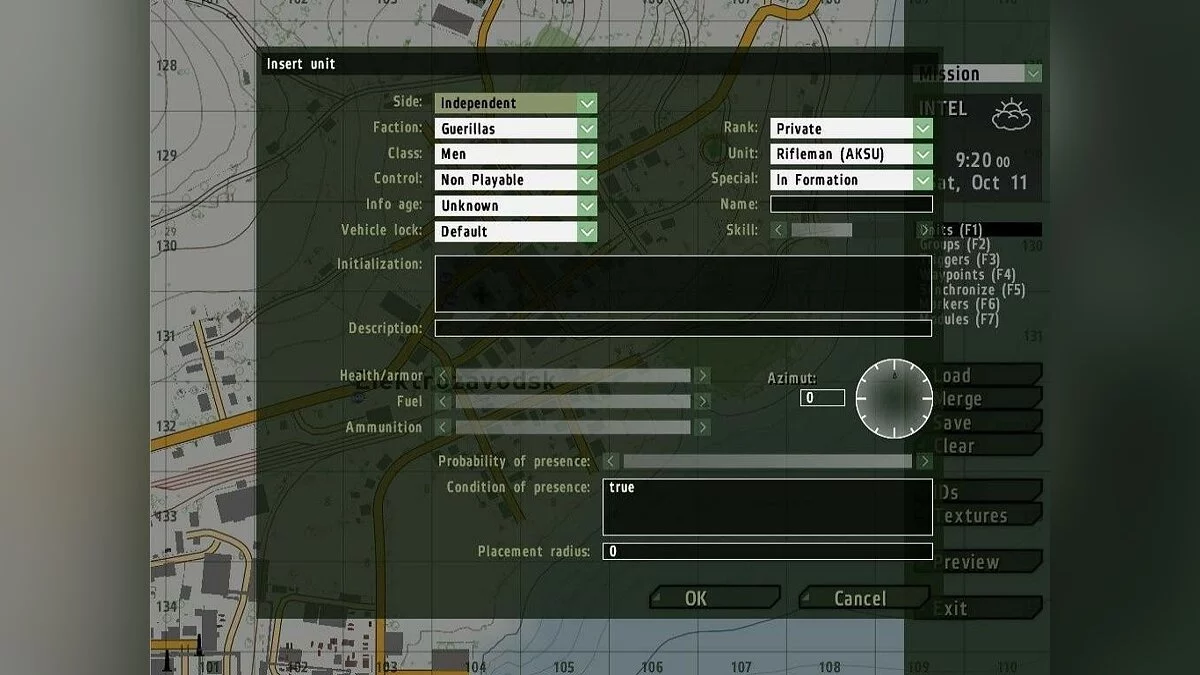This screenshot has height=675, width=1200.
Task: Click the weather cloud icon in Intel panel
Action: point(1011,117)
